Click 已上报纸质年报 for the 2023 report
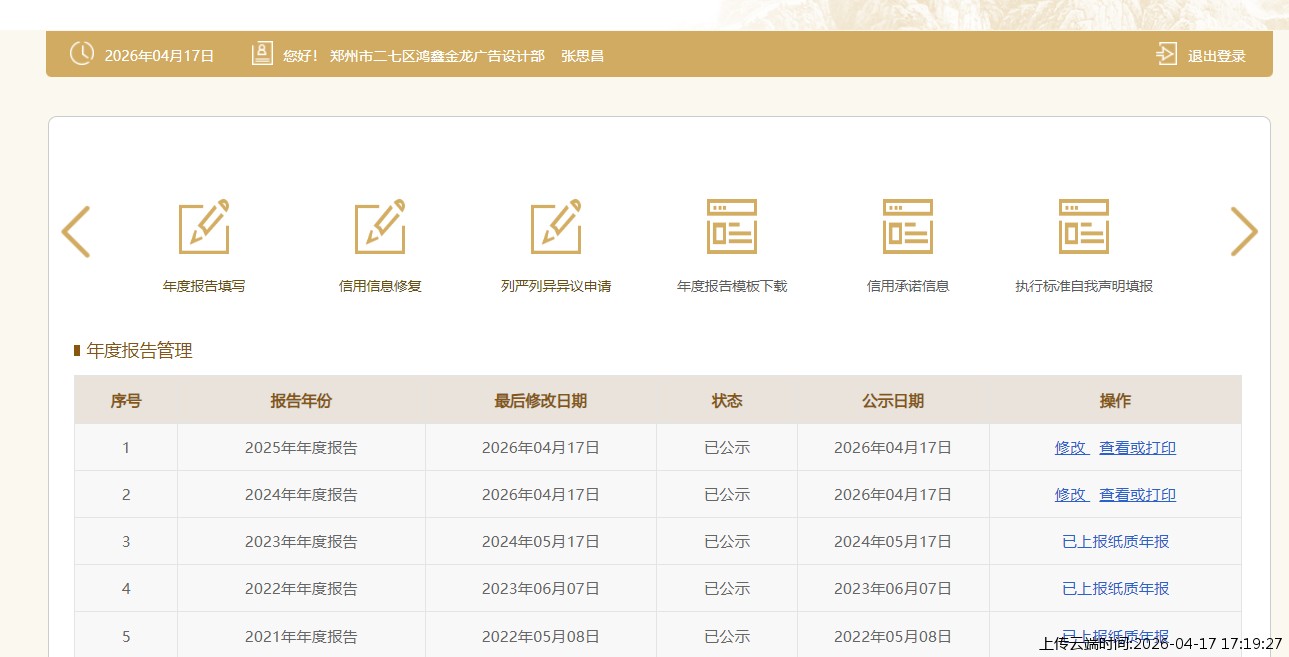The height and width of the screenshot is (657, 1289). click(1115, 542)
